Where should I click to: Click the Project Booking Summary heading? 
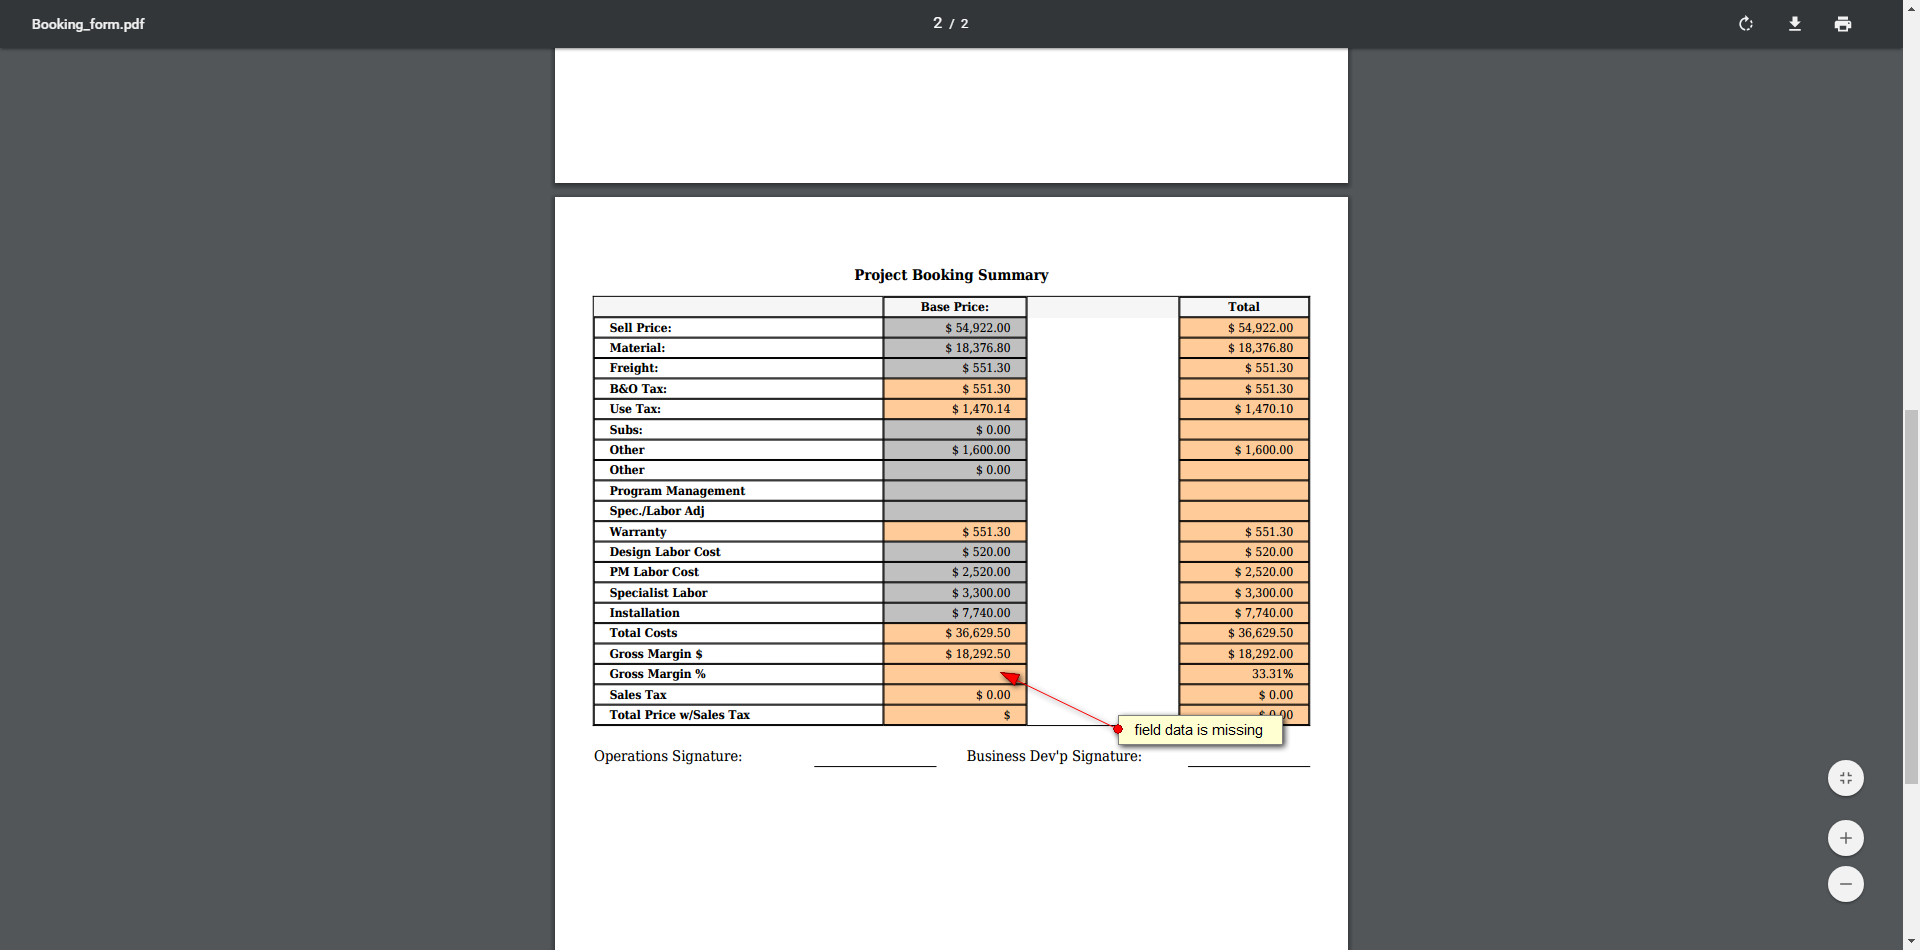click(x=951, y=275)
